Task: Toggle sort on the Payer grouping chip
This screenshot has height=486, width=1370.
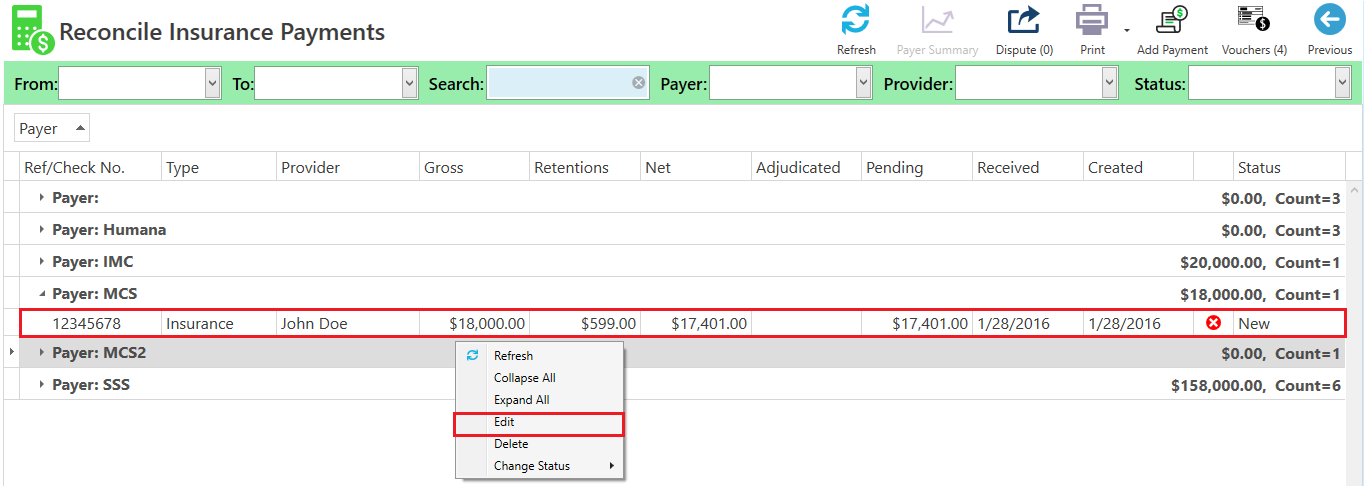Action: 52,129
